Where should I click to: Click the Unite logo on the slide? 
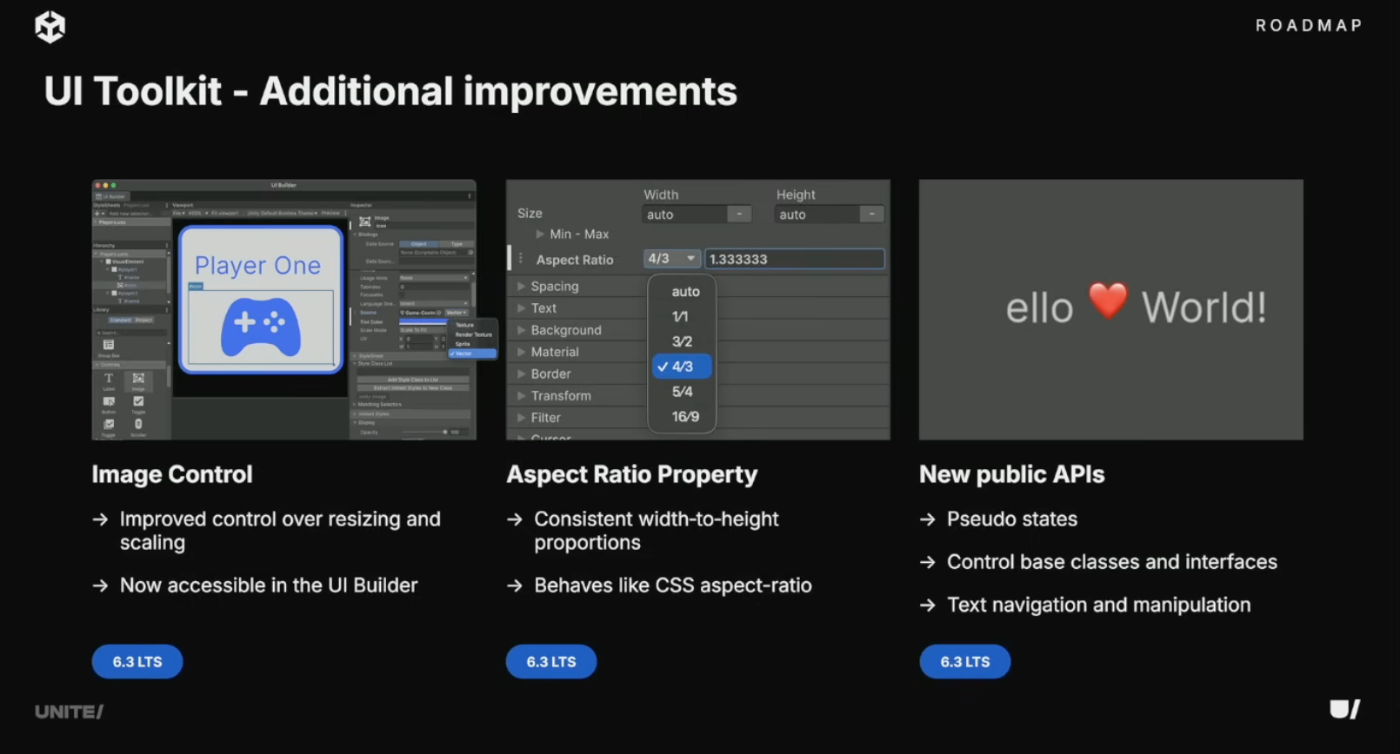(69, 712)
